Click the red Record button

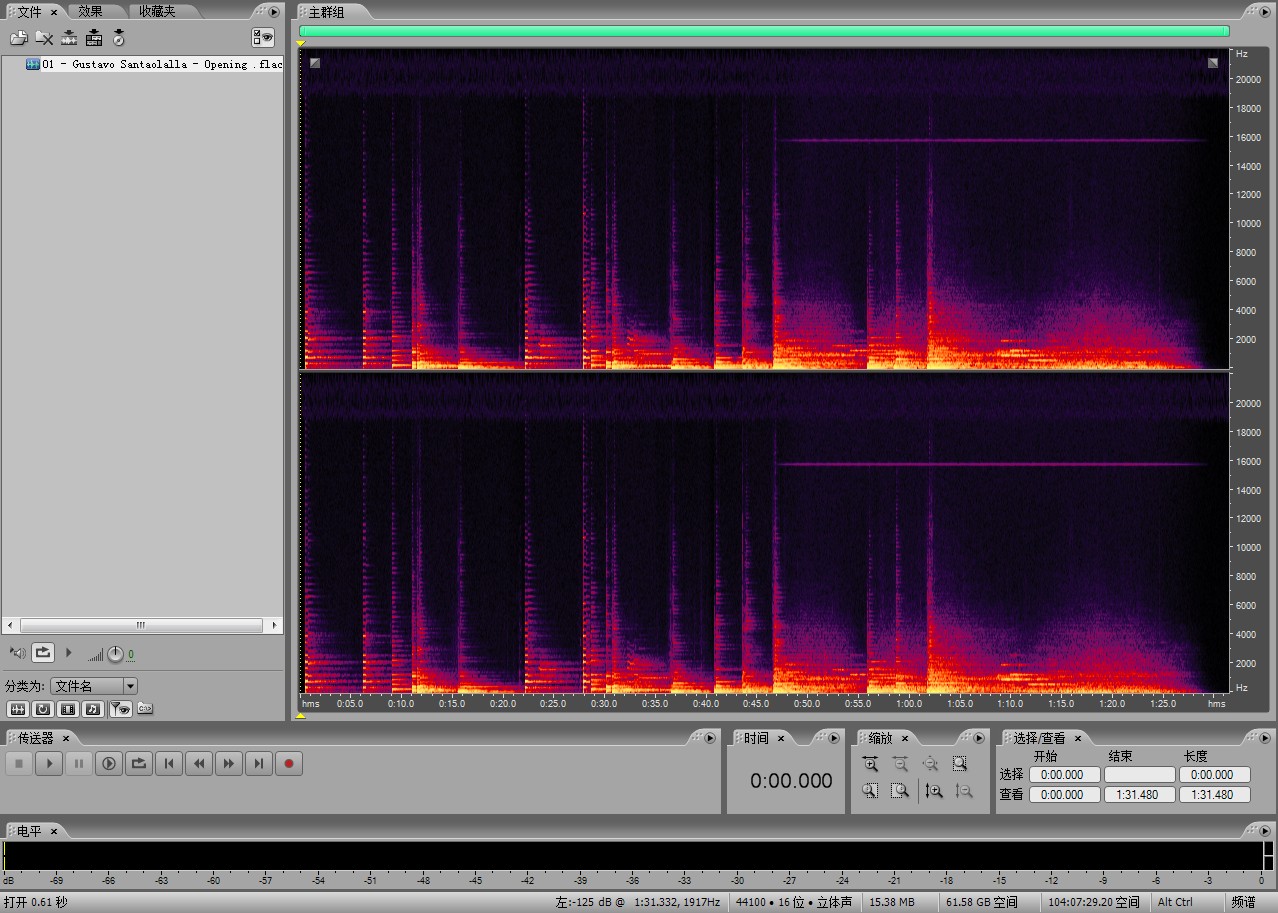[289, 764]
